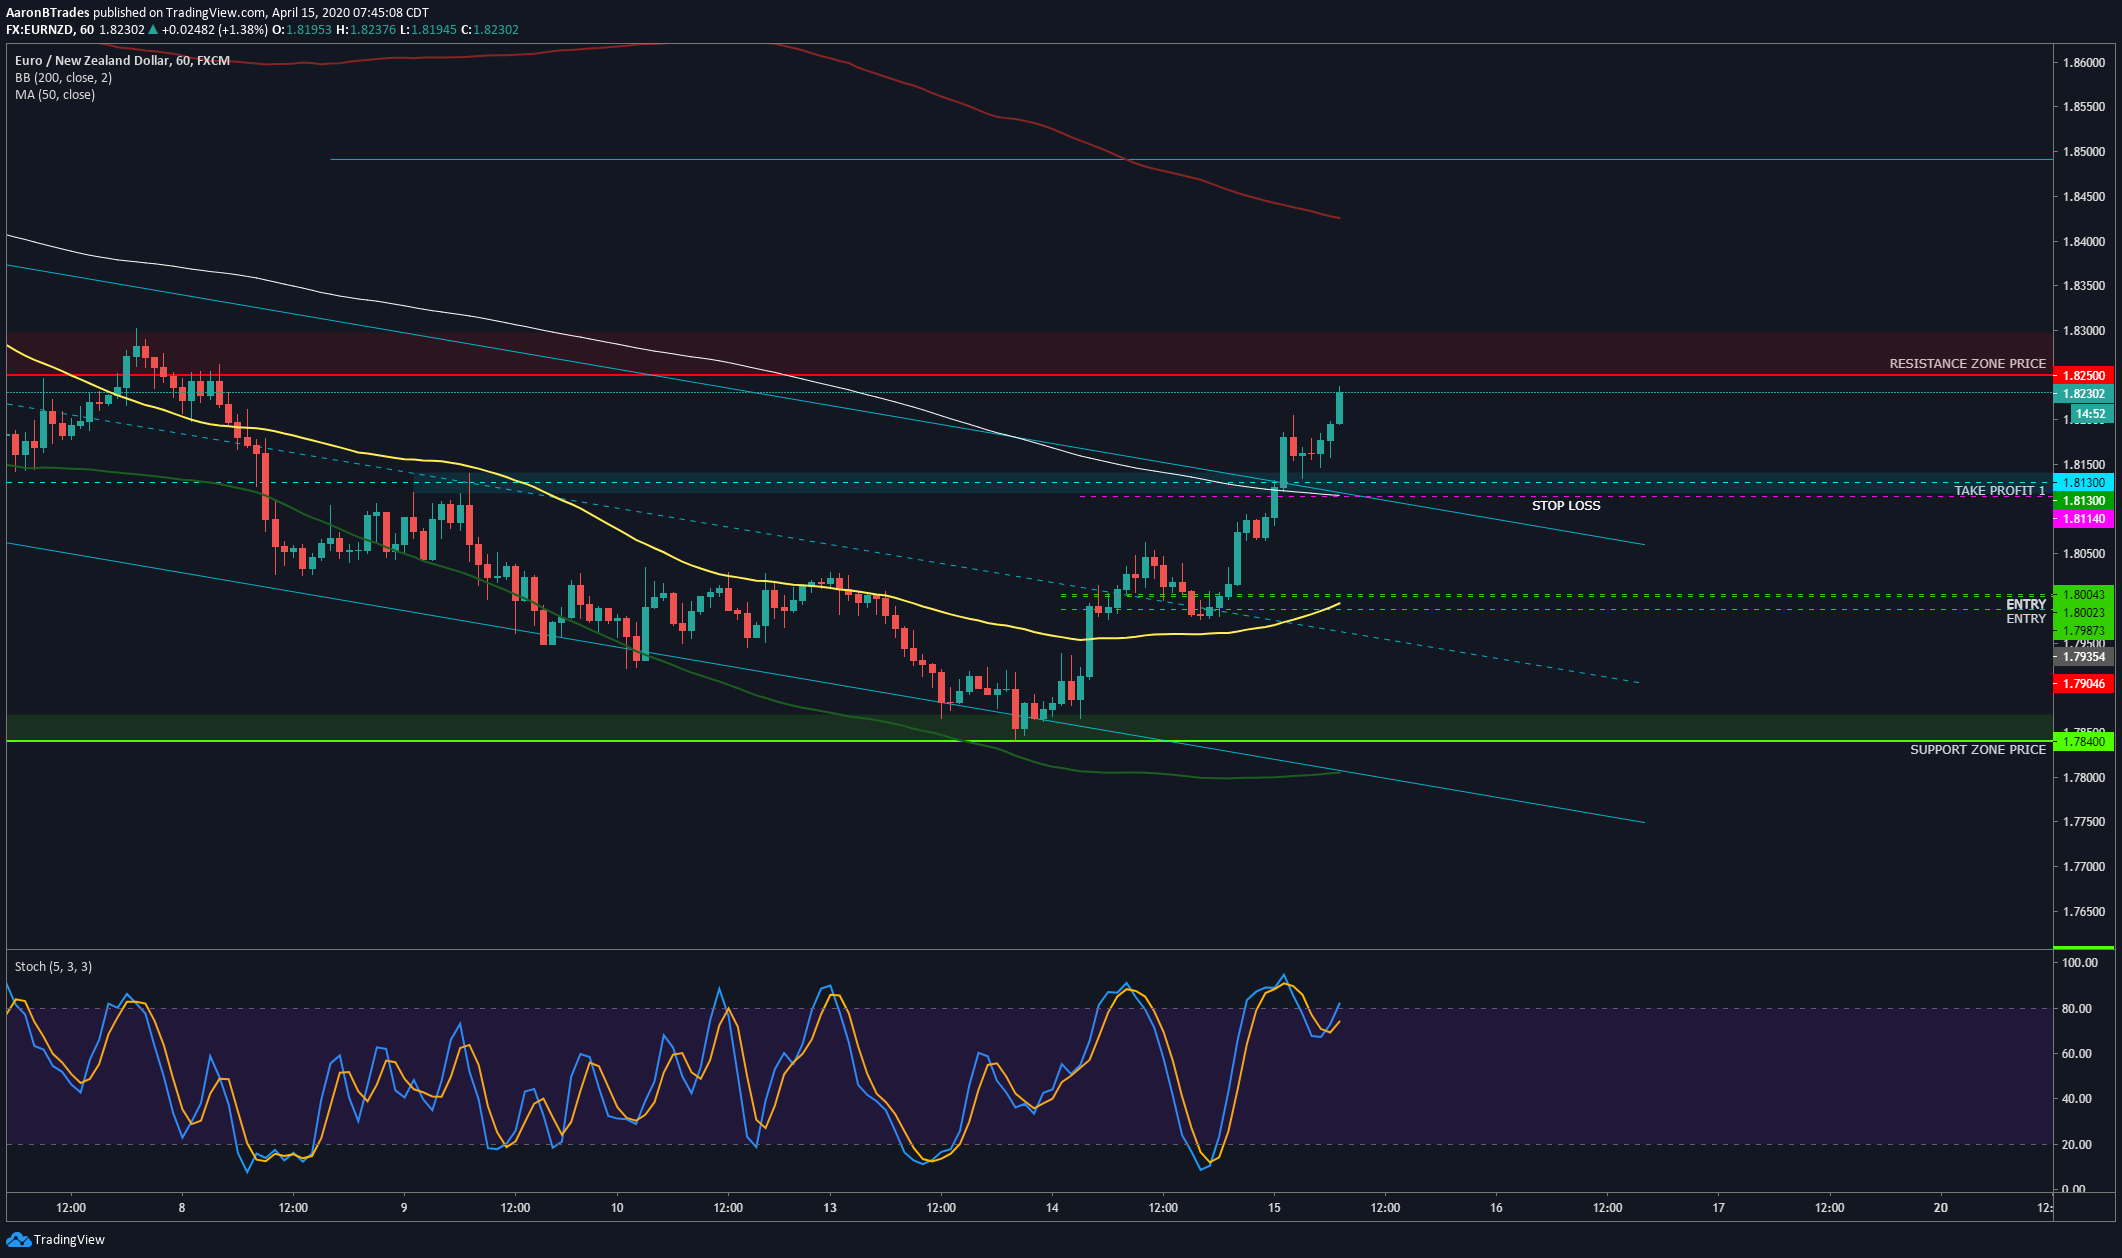Click the date label 9 on time axis
Viewport: 2122px width, 1258px height.
pyautogui.click(x=404, y=1208)
